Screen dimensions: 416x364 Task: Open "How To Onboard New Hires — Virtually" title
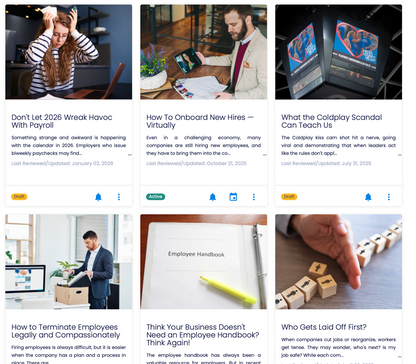click(x=200, y=121)
